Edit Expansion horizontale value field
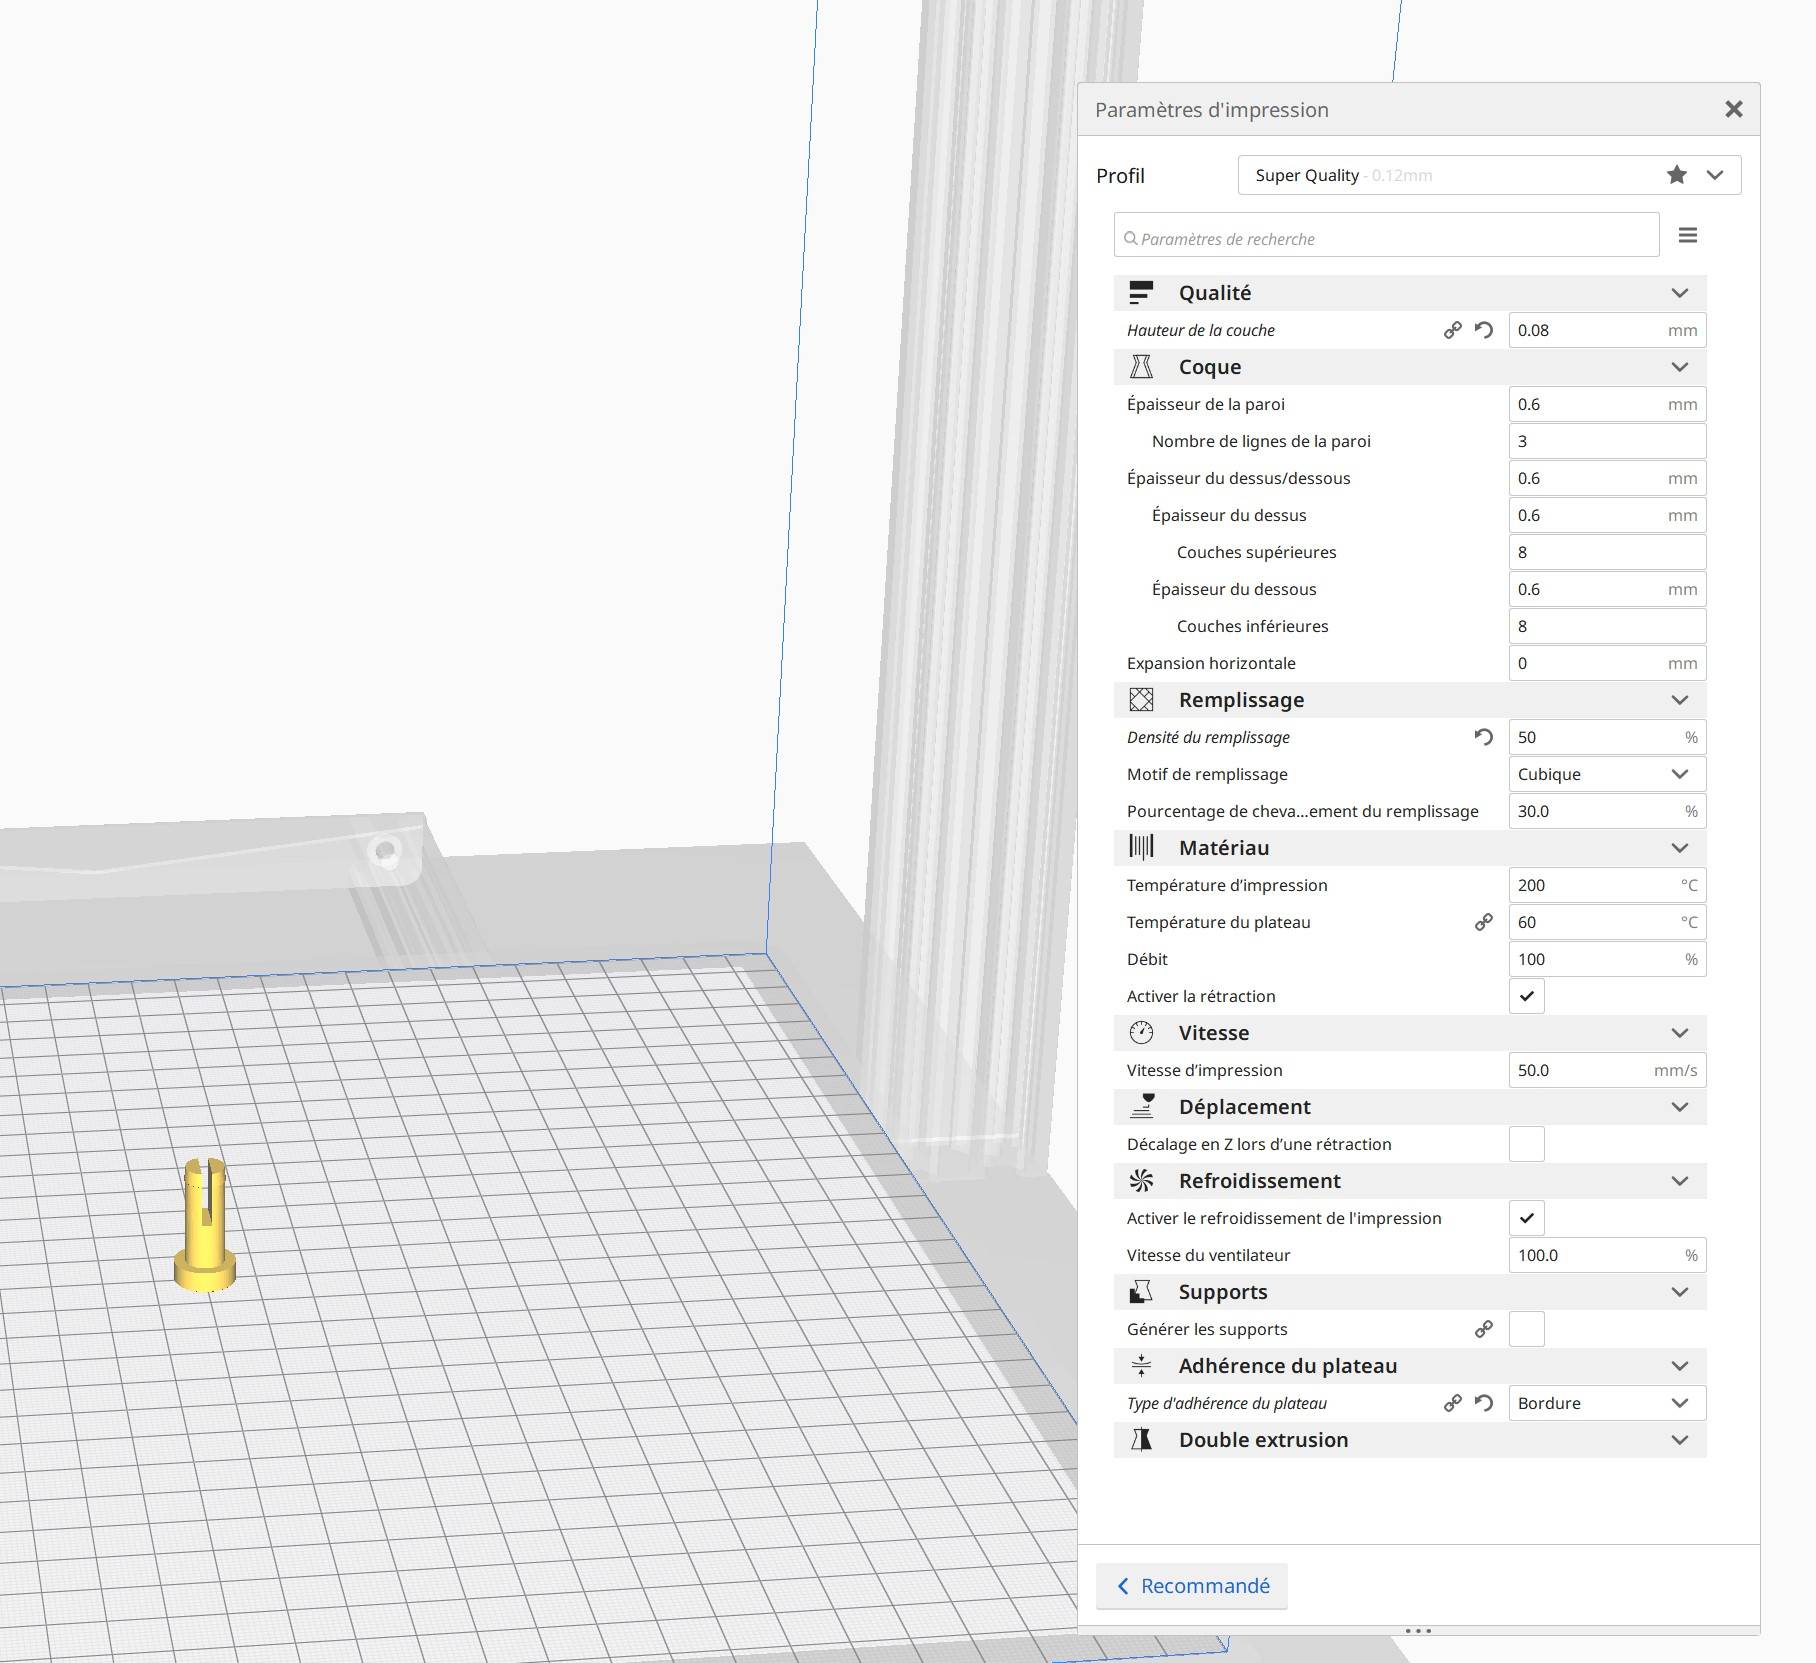This screenshot has width=1816, height=1663. [1607, 663]
